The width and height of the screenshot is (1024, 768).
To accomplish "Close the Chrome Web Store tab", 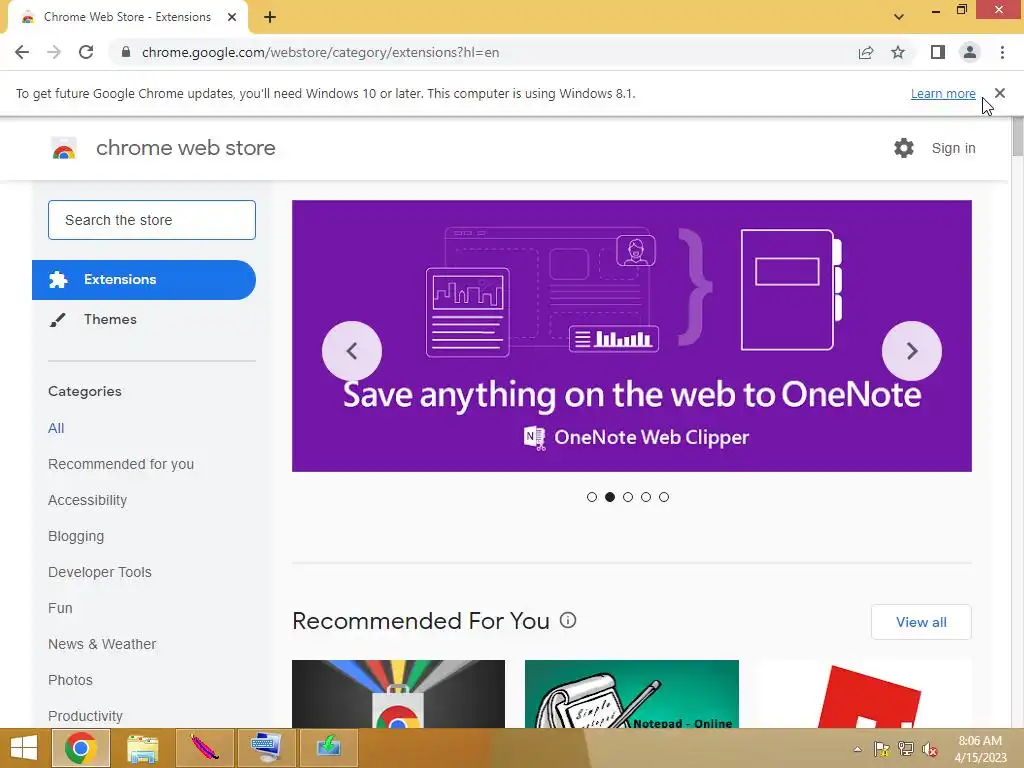I will [232, 17].
